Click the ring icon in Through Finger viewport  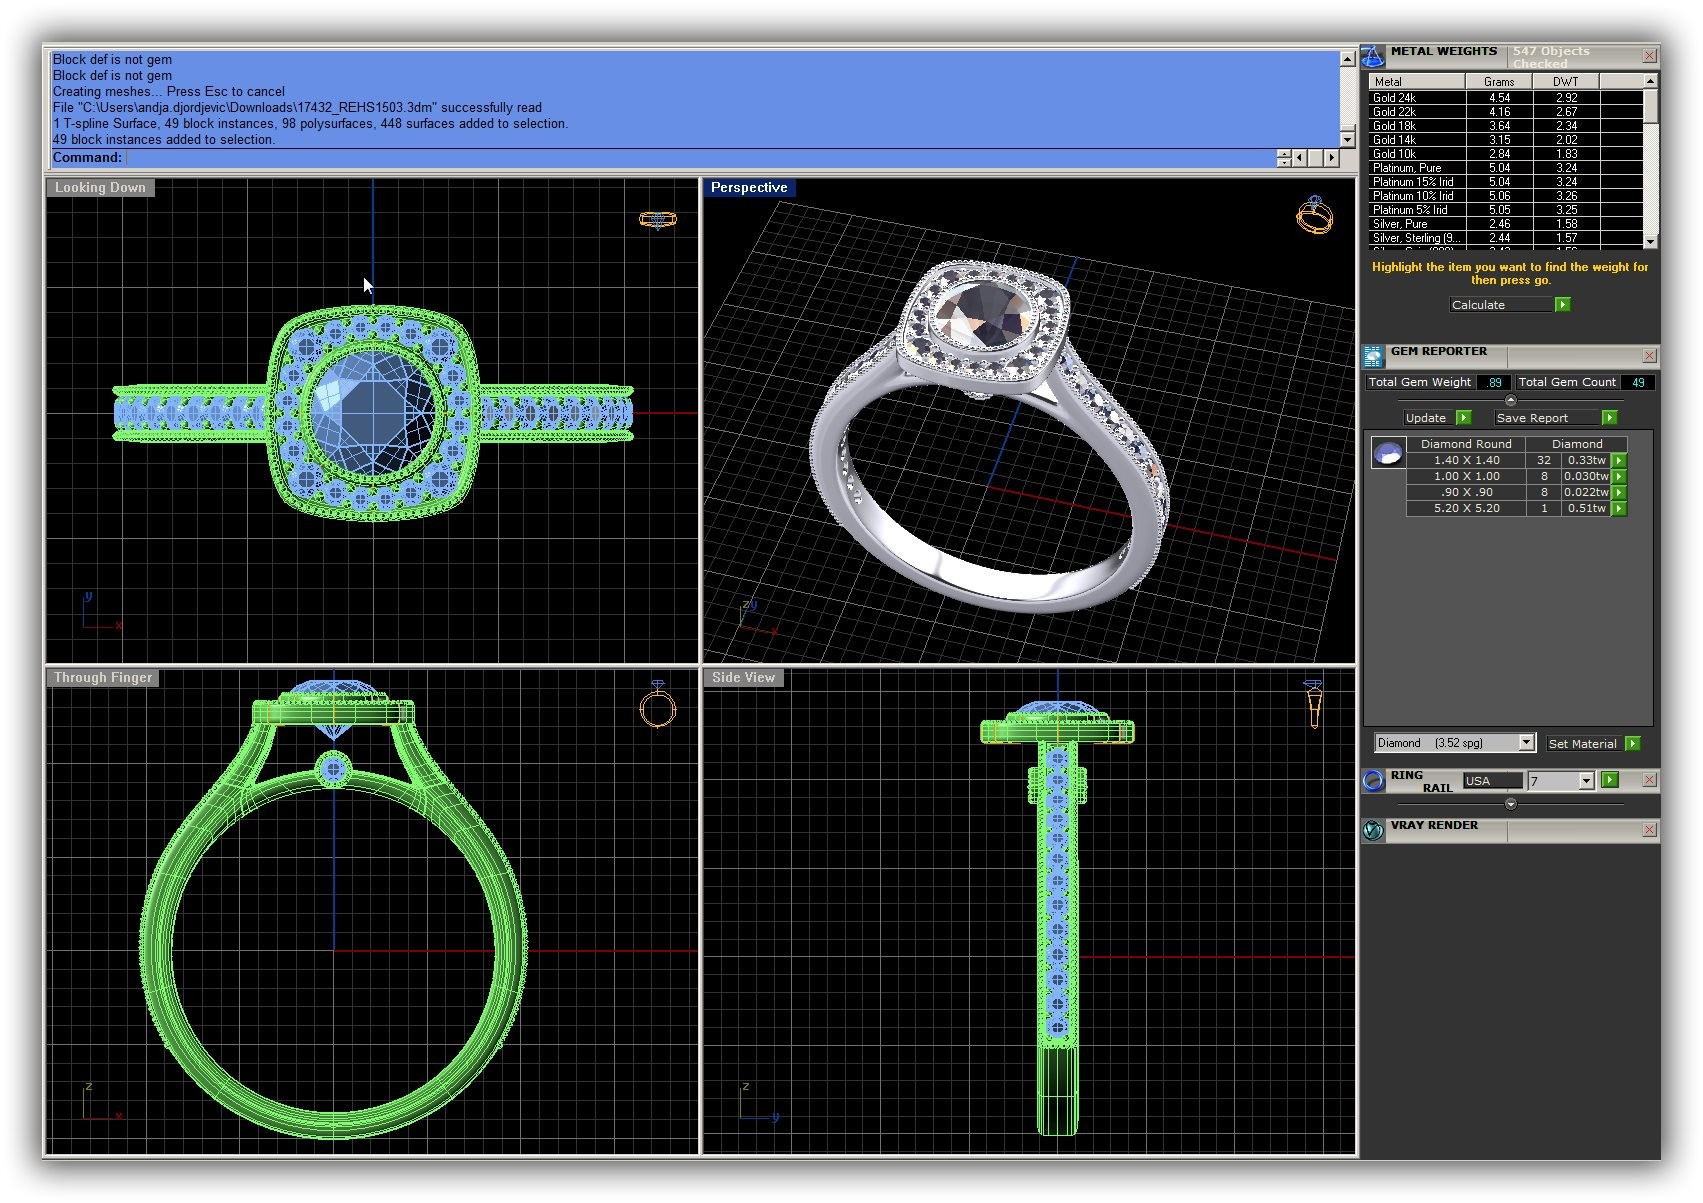click(657, 706)
